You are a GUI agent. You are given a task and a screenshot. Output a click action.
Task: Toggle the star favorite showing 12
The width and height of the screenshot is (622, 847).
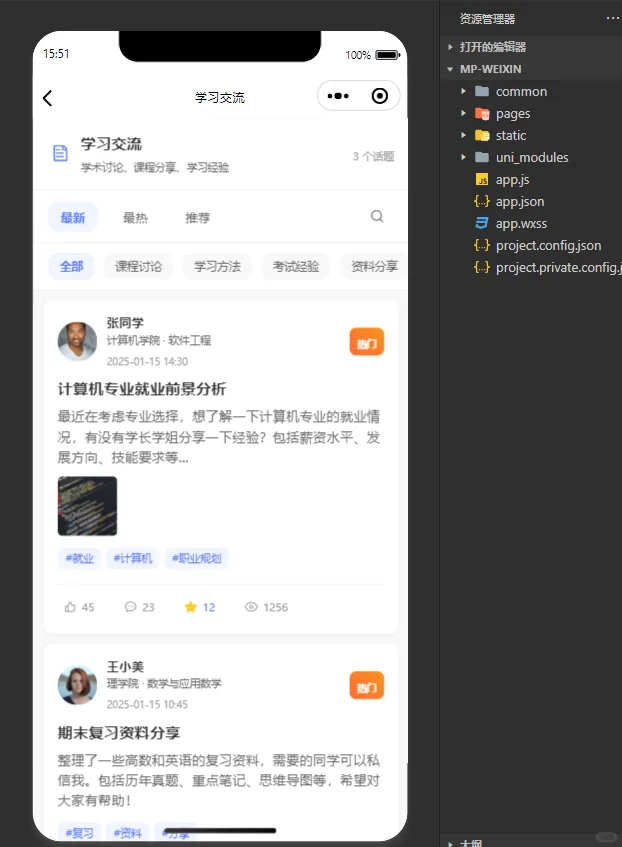(x=190, y=607)
